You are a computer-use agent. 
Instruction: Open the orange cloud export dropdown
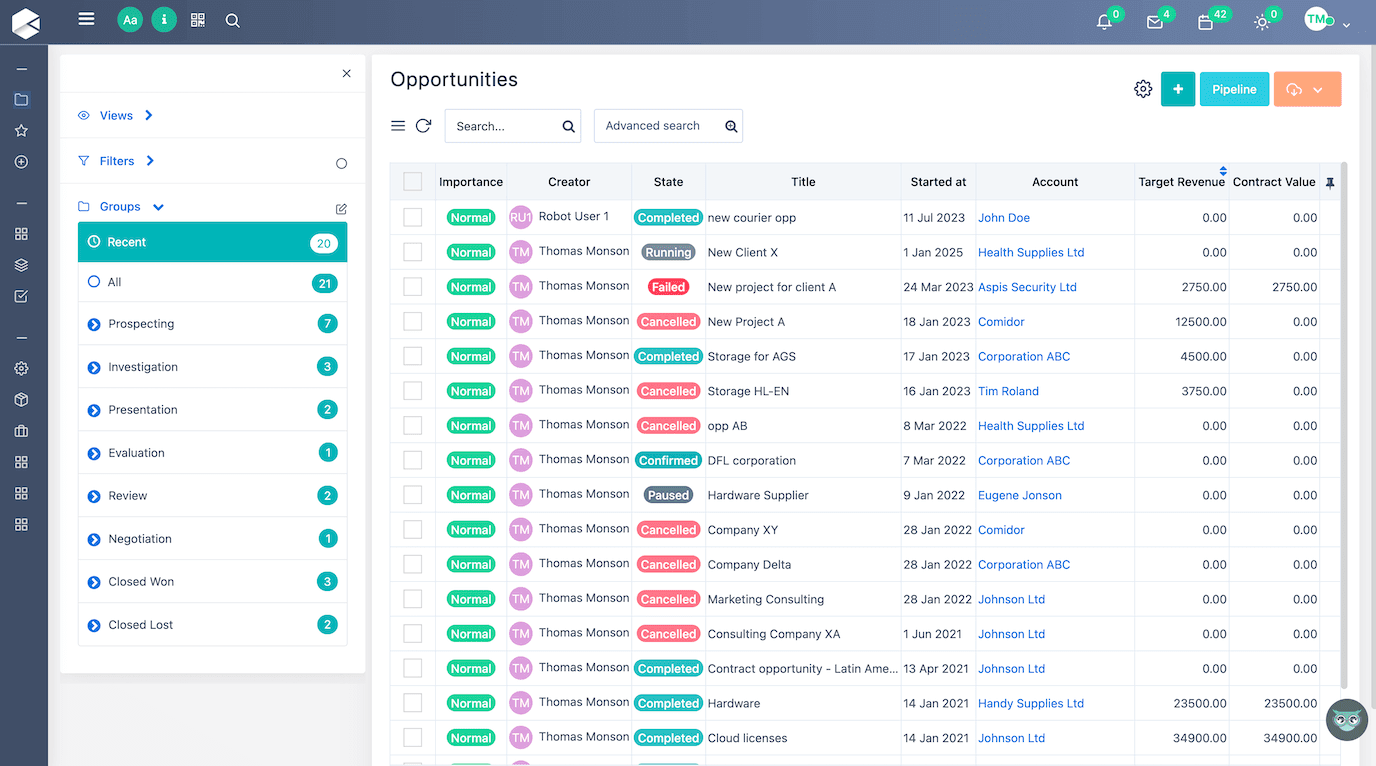pyautogui.click(x=1307, y=89)
